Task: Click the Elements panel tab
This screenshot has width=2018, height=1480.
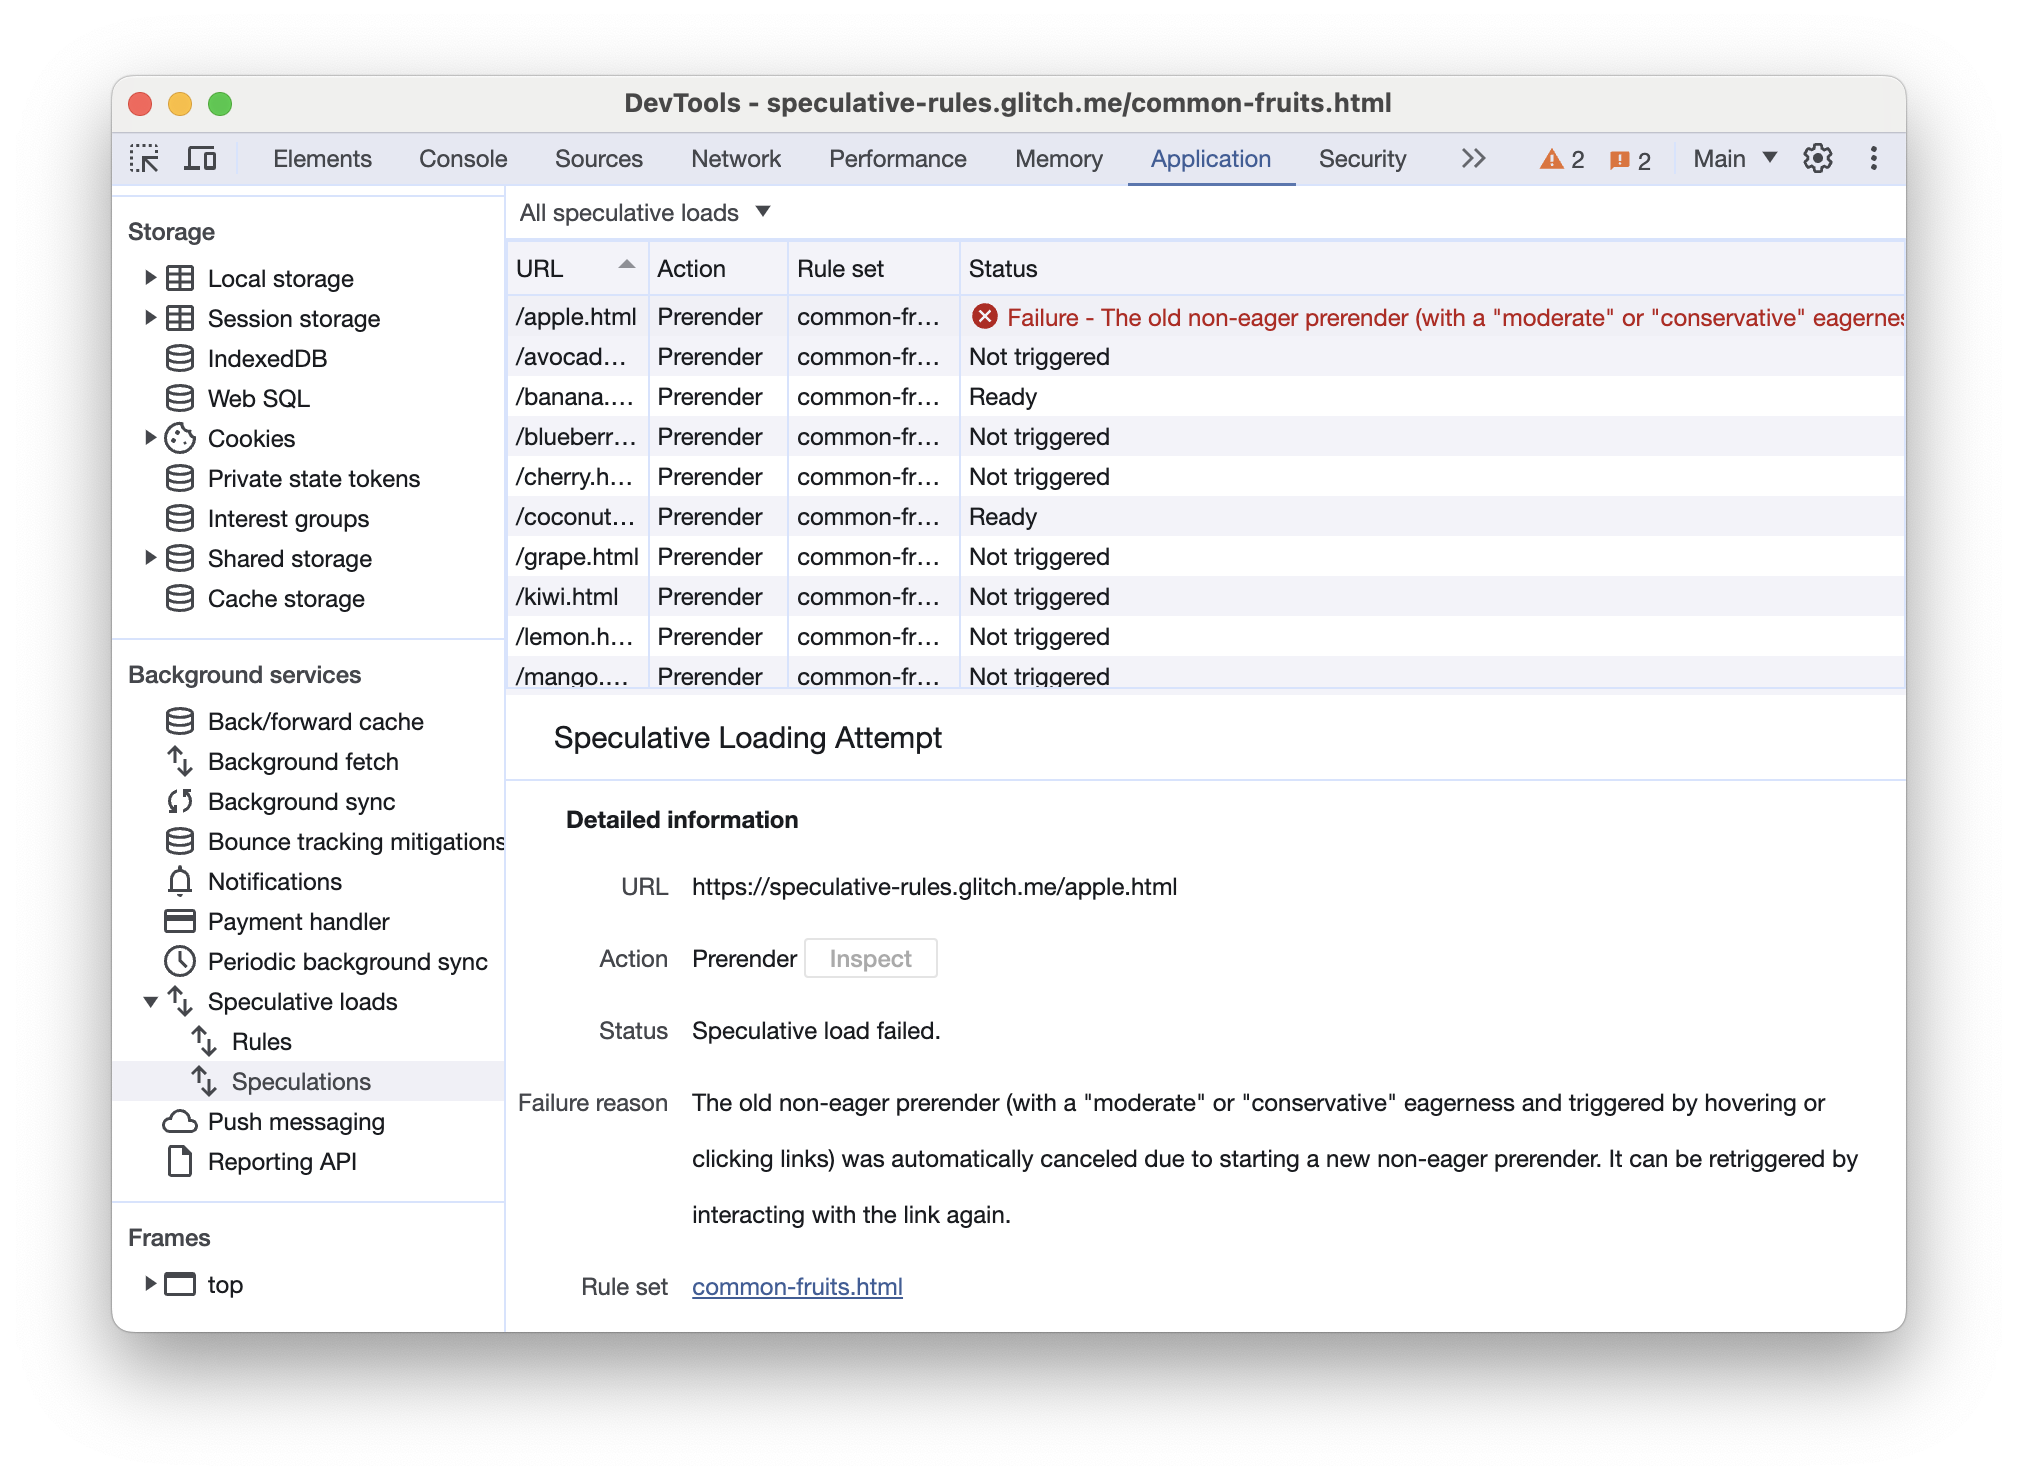Action: [x=321, y=158]
